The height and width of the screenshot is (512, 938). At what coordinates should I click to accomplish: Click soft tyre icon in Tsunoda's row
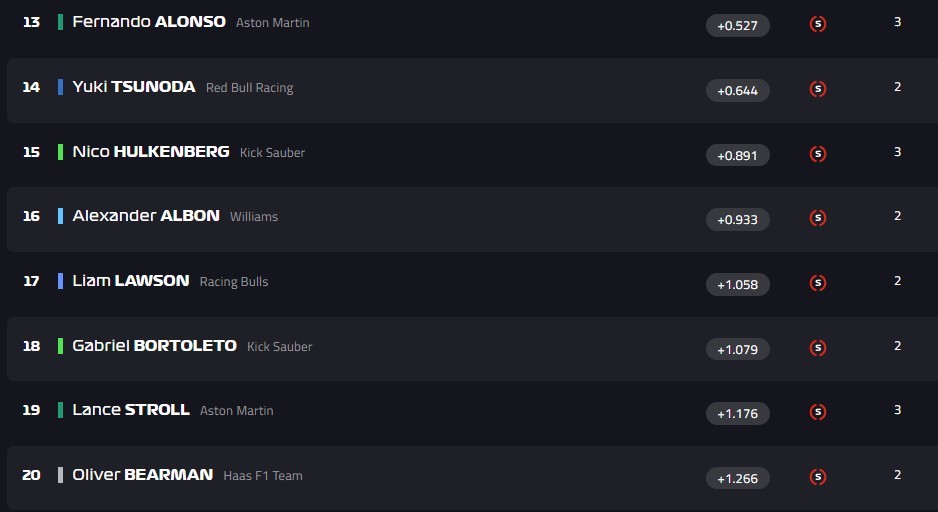(x=817, y=89)
